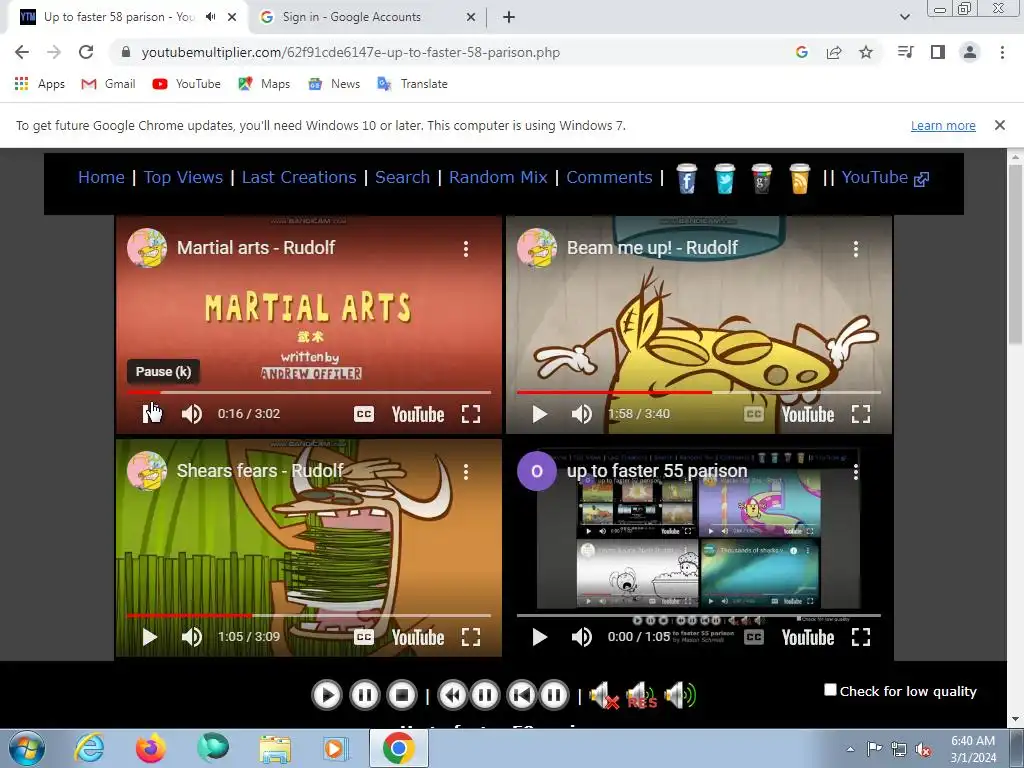1024x768 pixels.
Task: Toggle captions on Shears fears video
Action: click(x=364, y=637)
